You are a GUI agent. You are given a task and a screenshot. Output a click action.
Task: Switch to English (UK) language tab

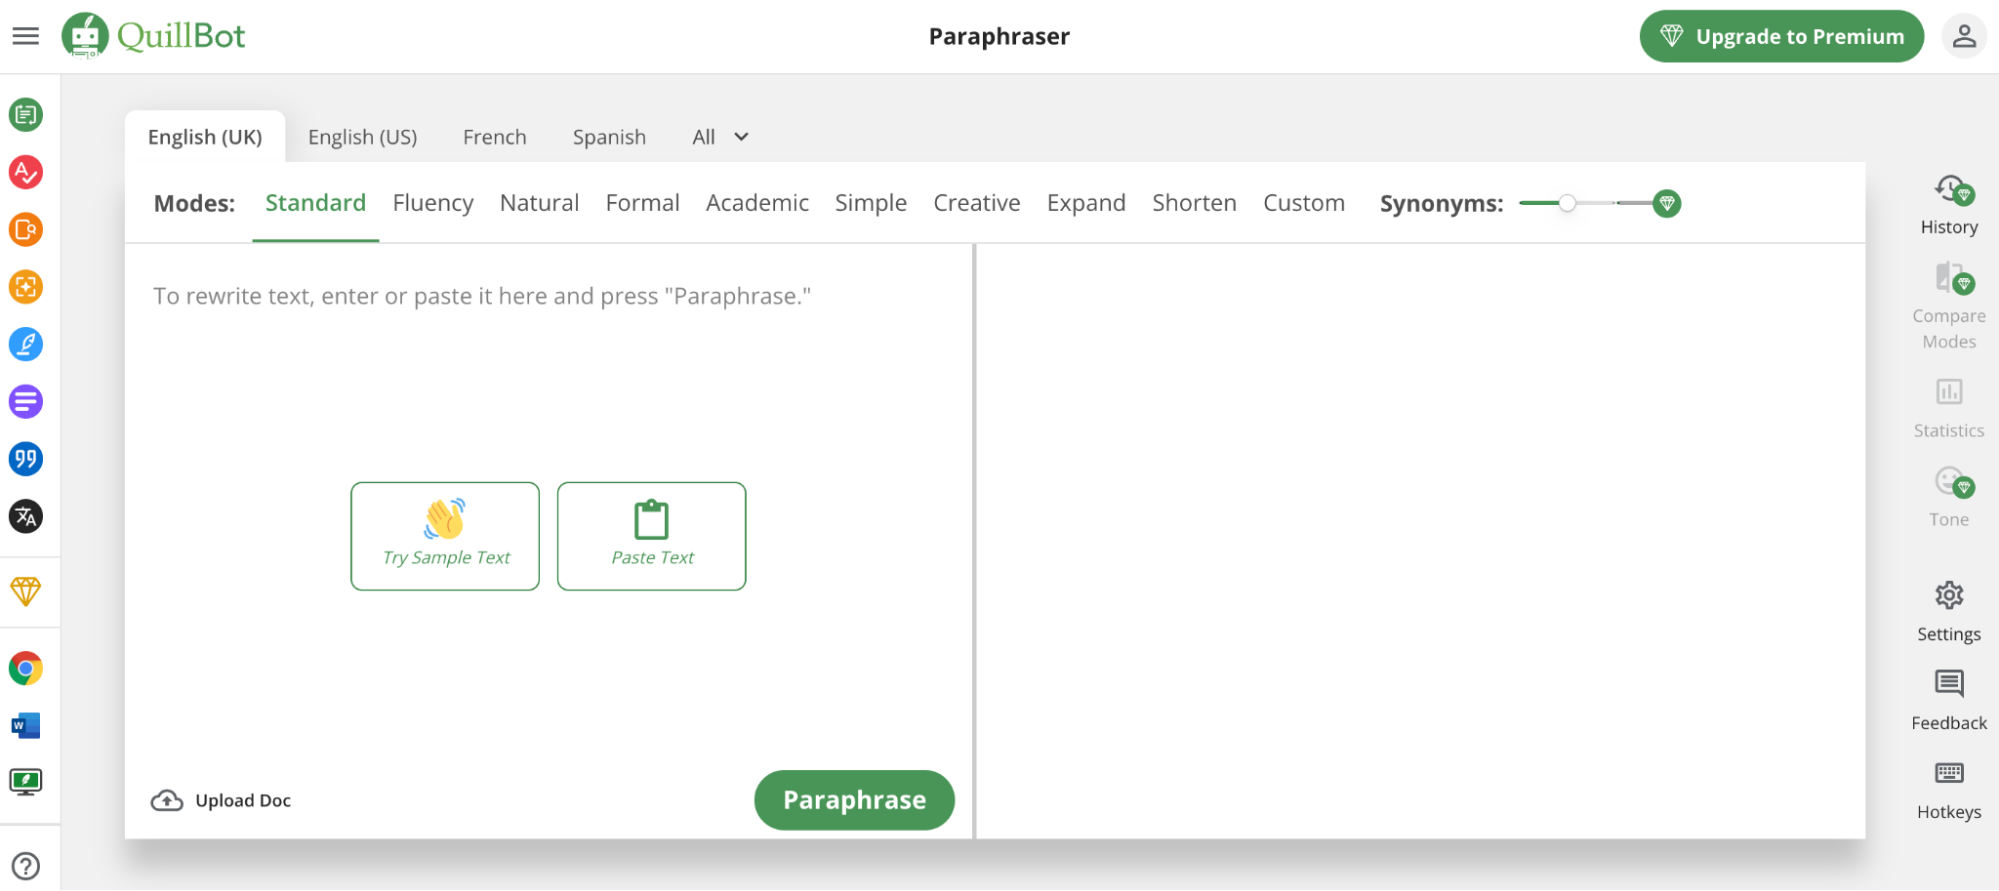pos(205,137)
